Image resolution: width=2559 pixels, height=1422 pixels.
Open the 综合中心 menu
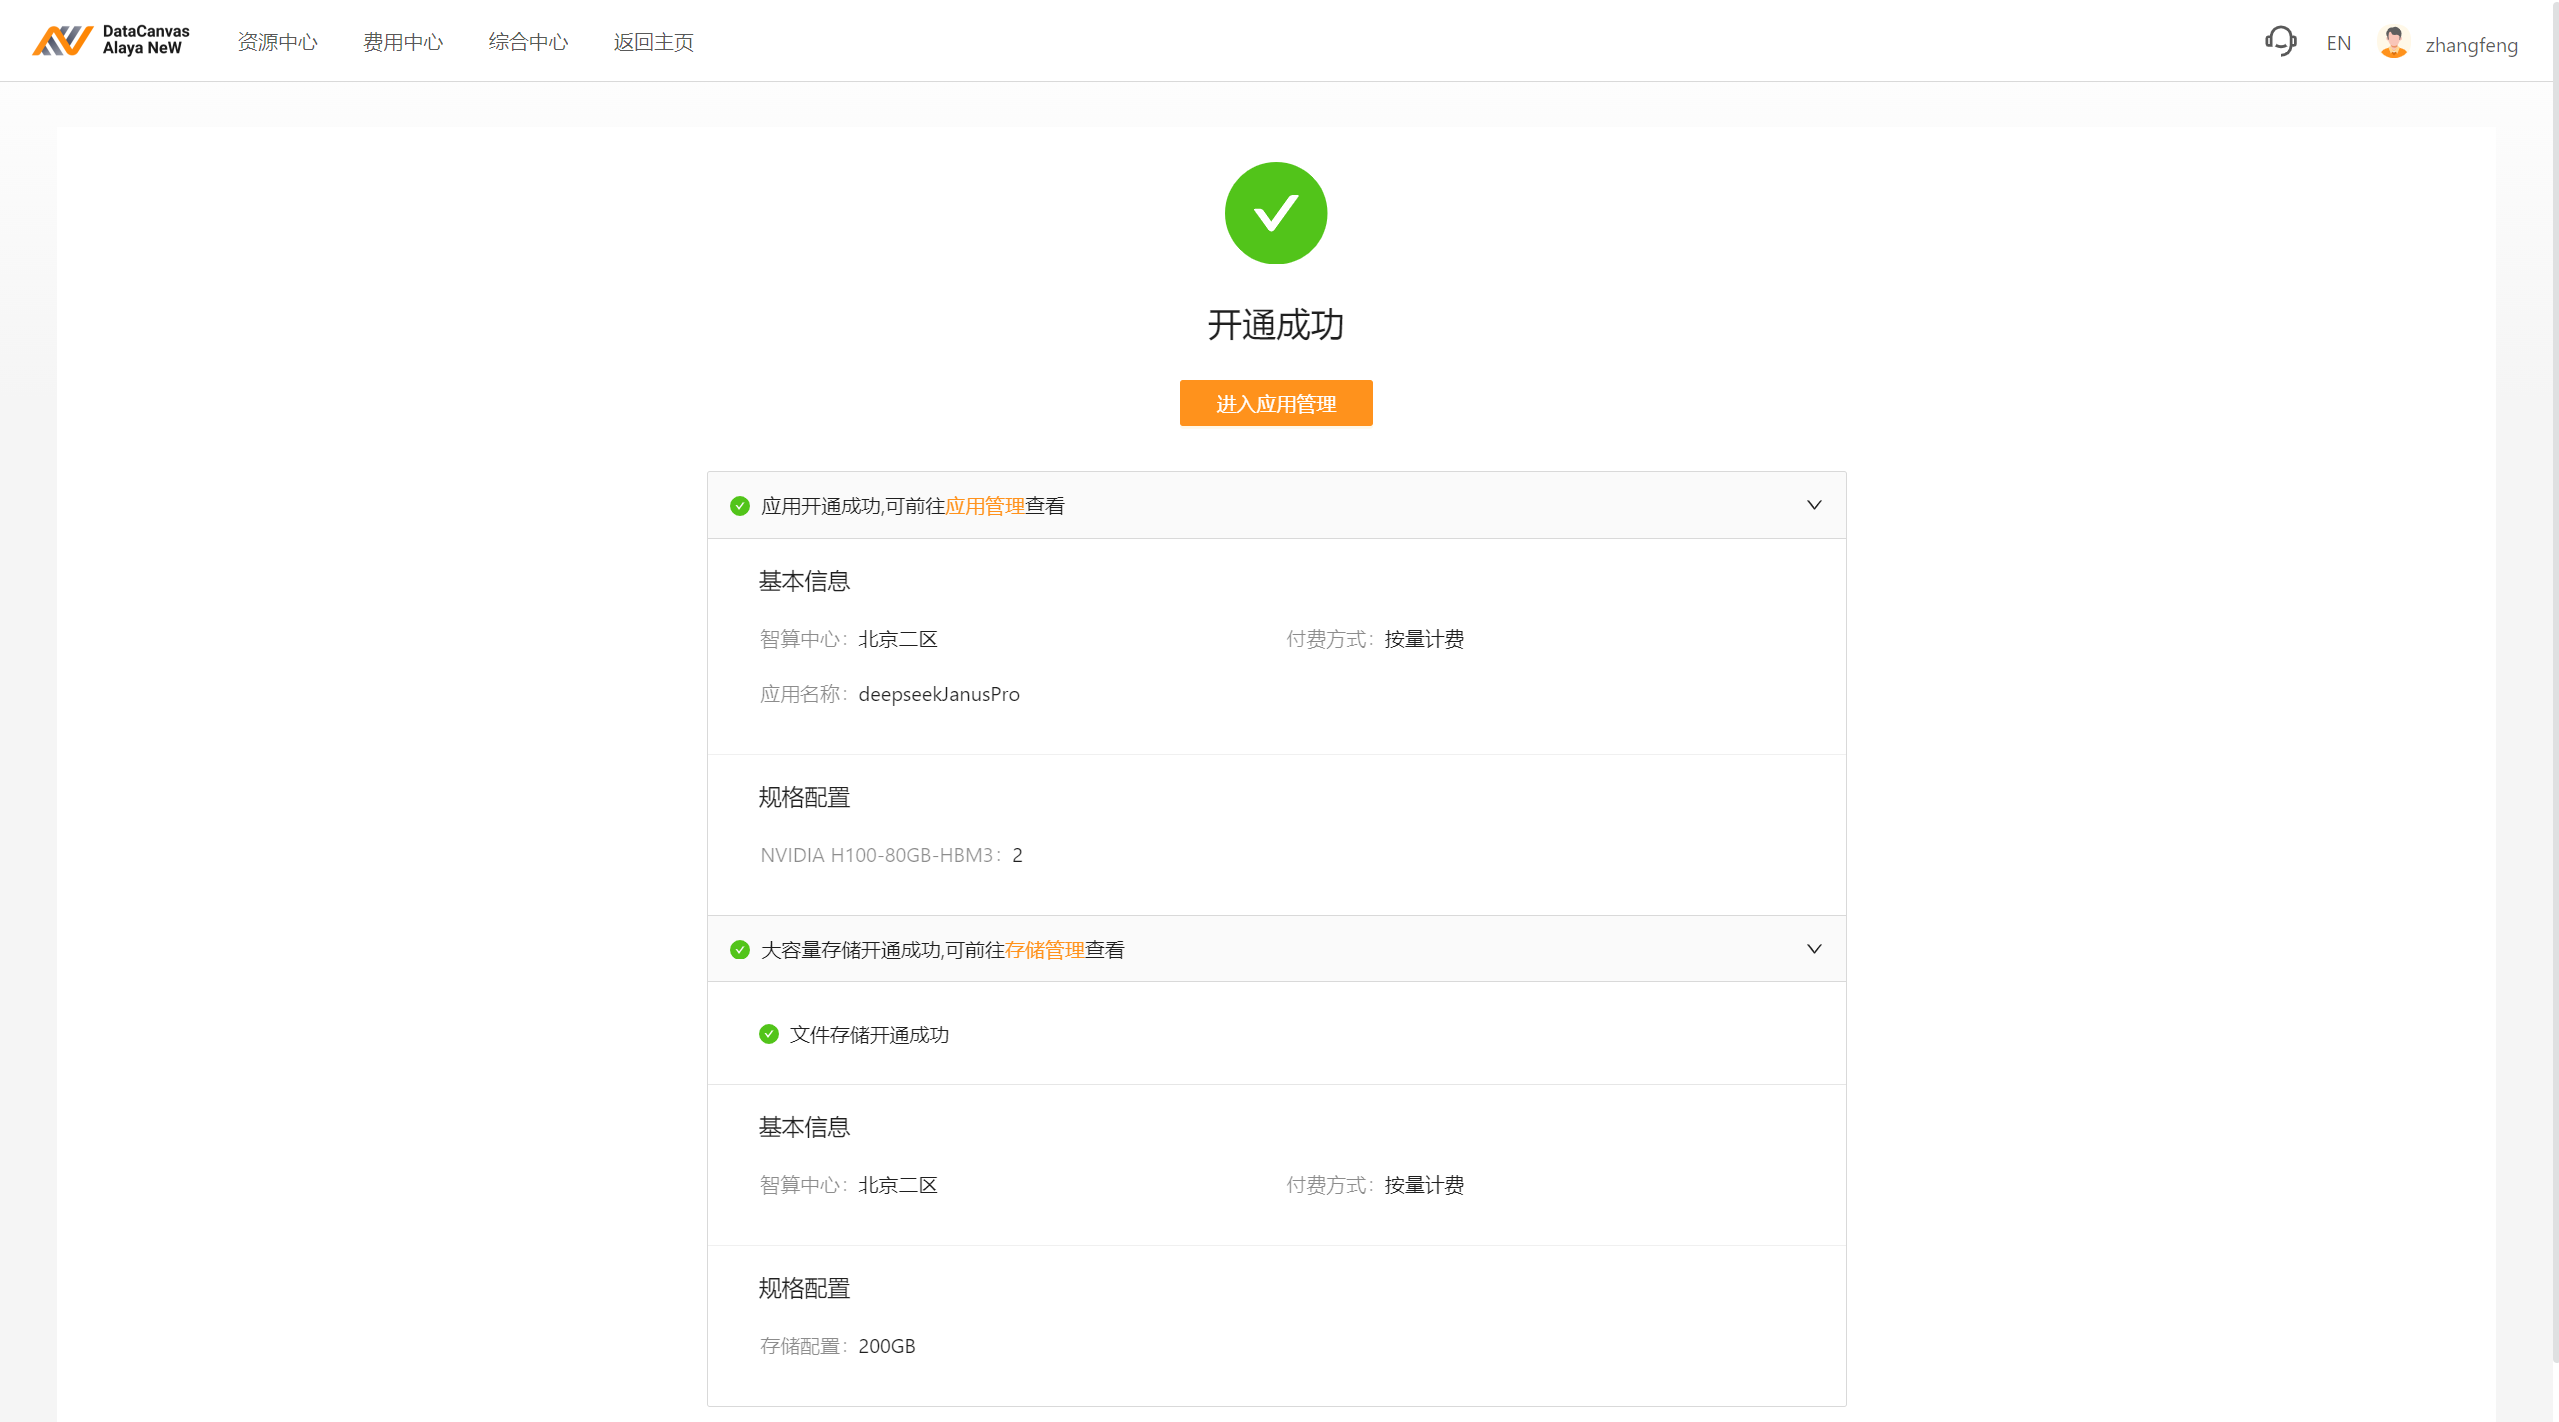(x=528, y=42)
